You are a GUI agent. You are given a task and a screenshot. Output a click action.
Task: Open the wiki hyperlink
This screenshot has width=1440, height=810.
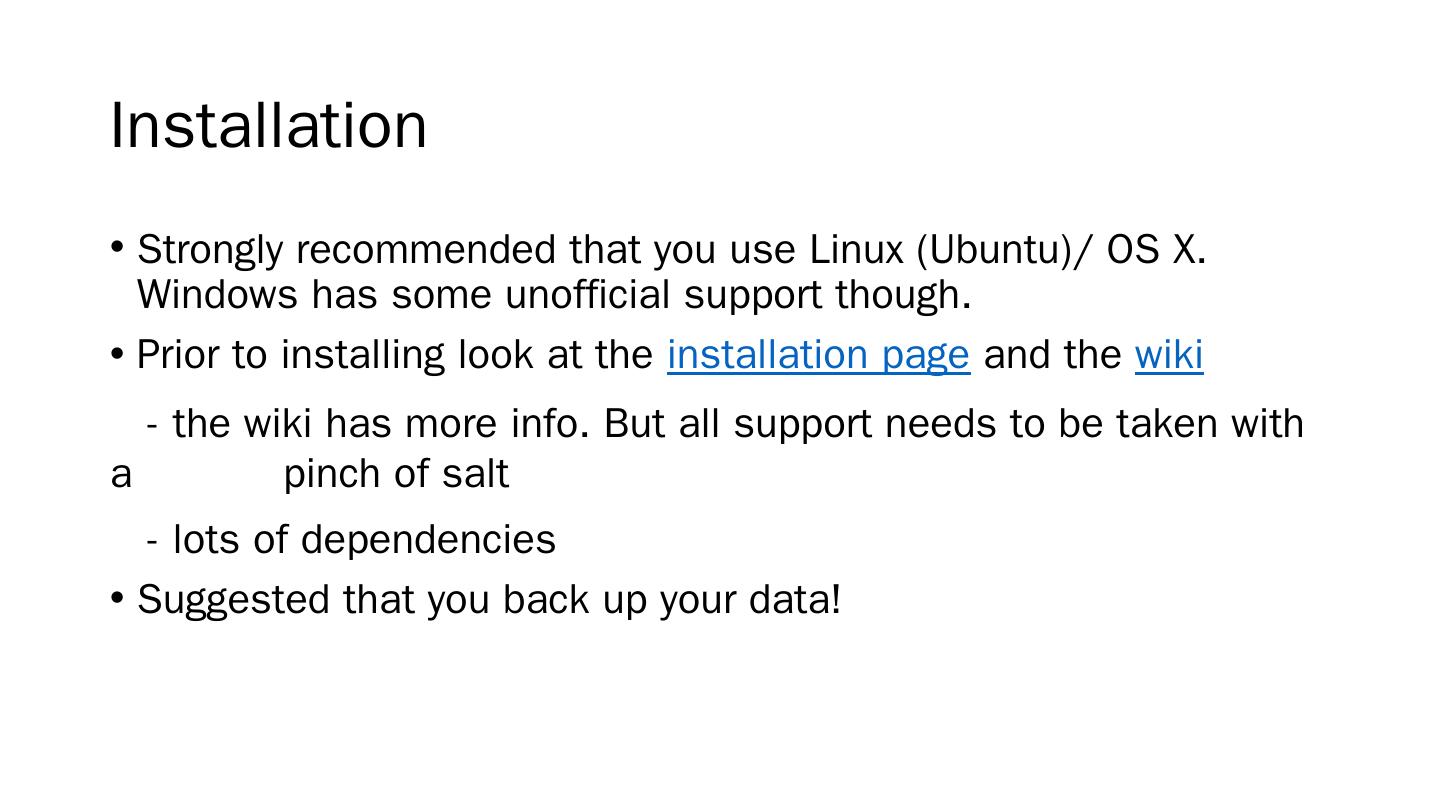[x=1168, y=355]
